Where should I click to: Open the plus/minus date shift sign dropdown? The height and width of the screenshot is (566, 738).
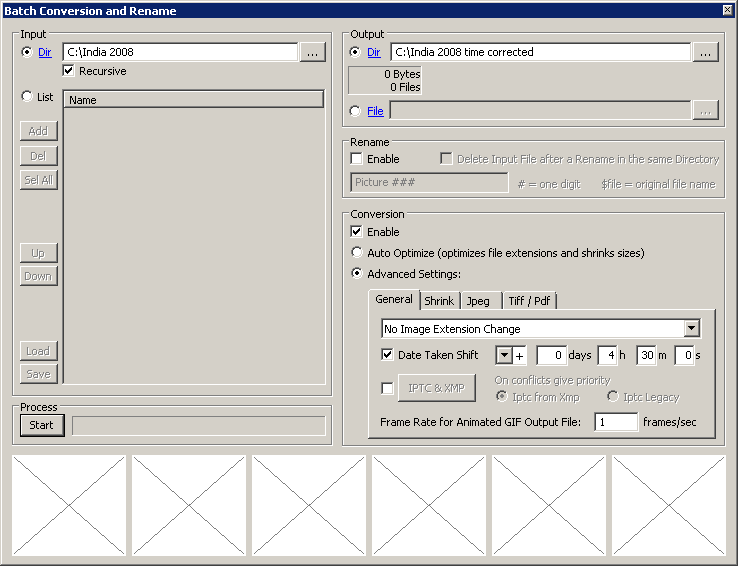click(x=504, y=356)
